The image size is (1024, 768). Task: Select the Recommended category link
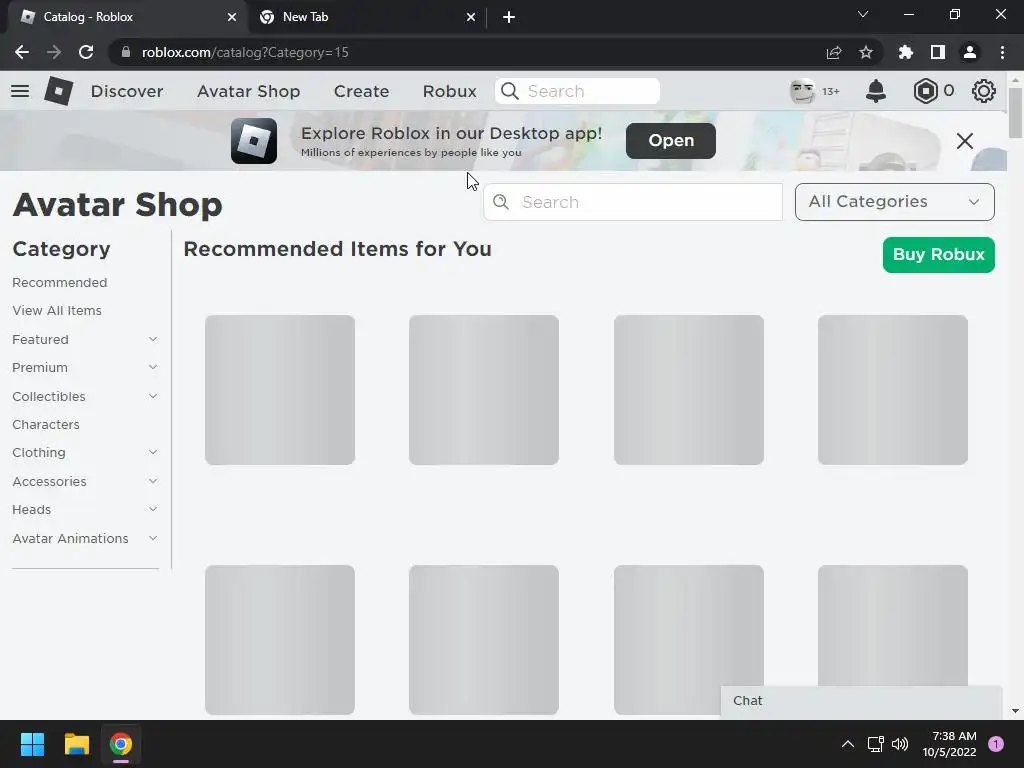59,282
